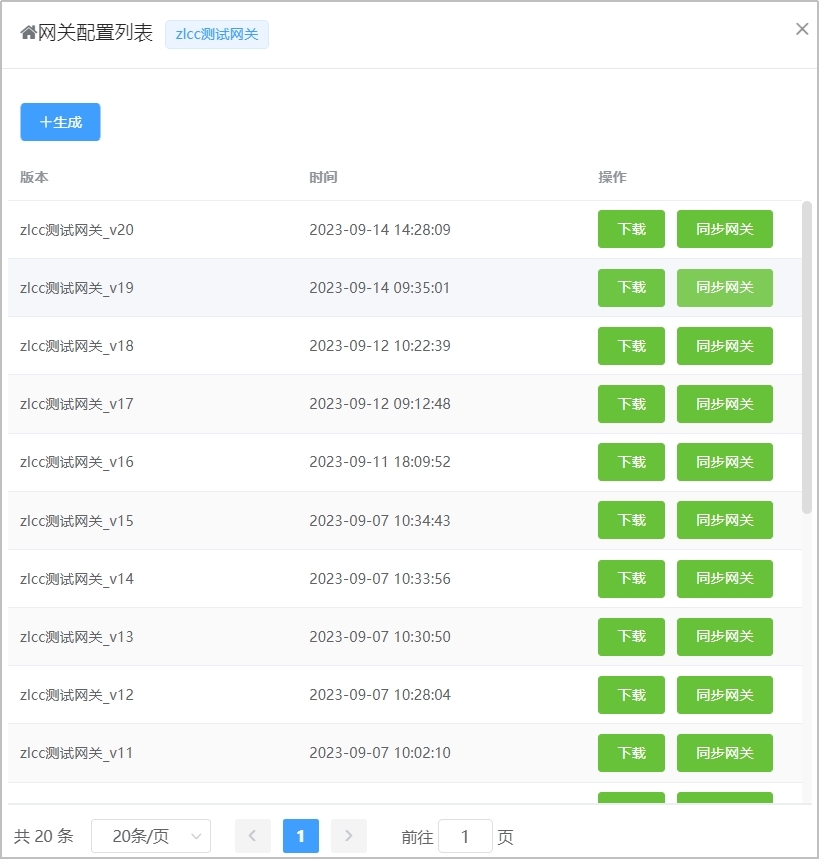Click the zlcc测试网关 tag label
Screen dimensions: 821x860
[217, 34]
